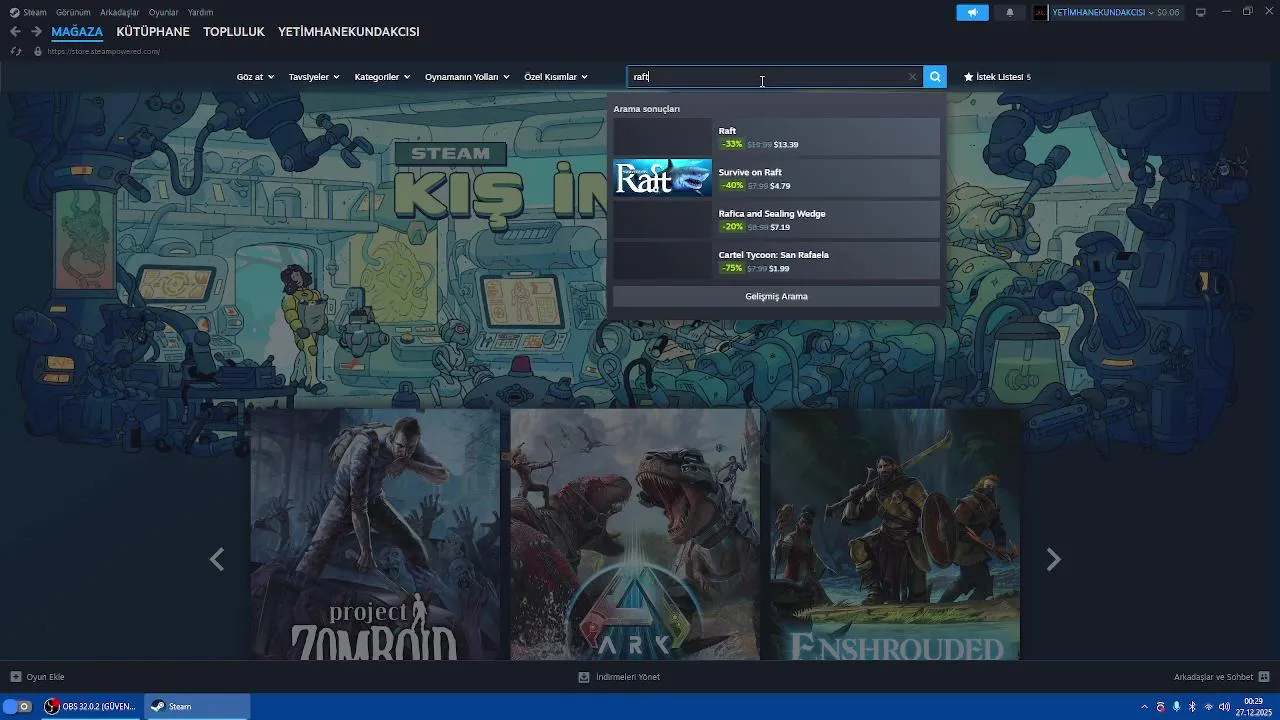This screenshot has width=1280, height=720.
Task: Switch to the KÜTÜPHANE tab
Action: point(153,32)
